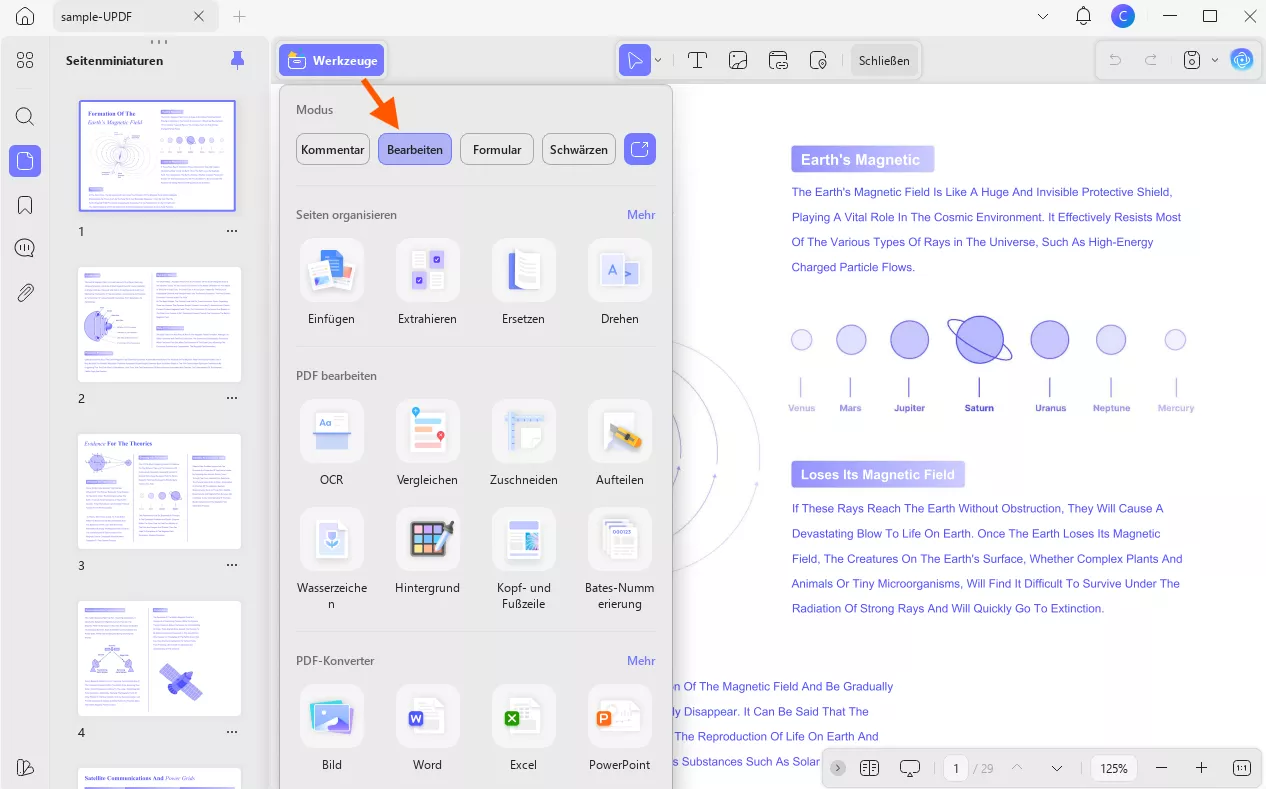Toggle the comments list panel icon

(x=25, y=249)
